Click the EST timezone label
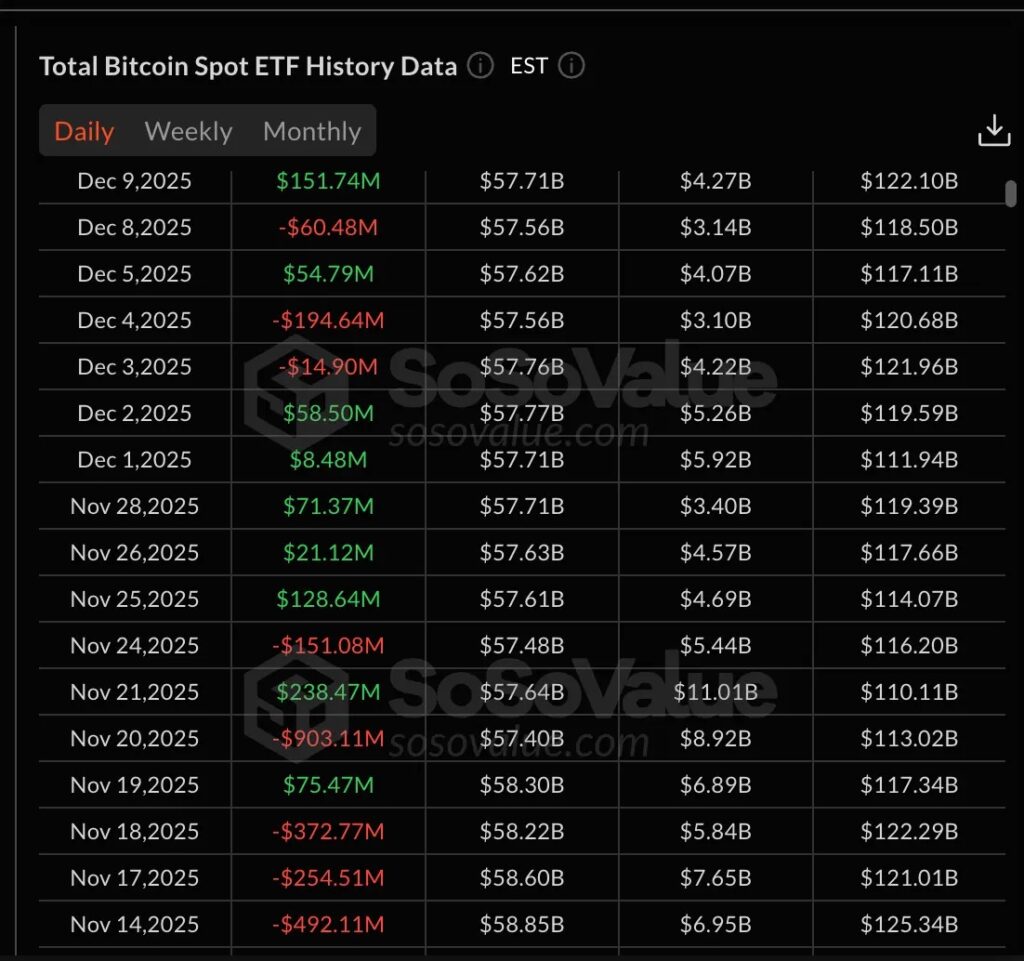Viewport: 1024px width, 961px height. coord(527,66)
